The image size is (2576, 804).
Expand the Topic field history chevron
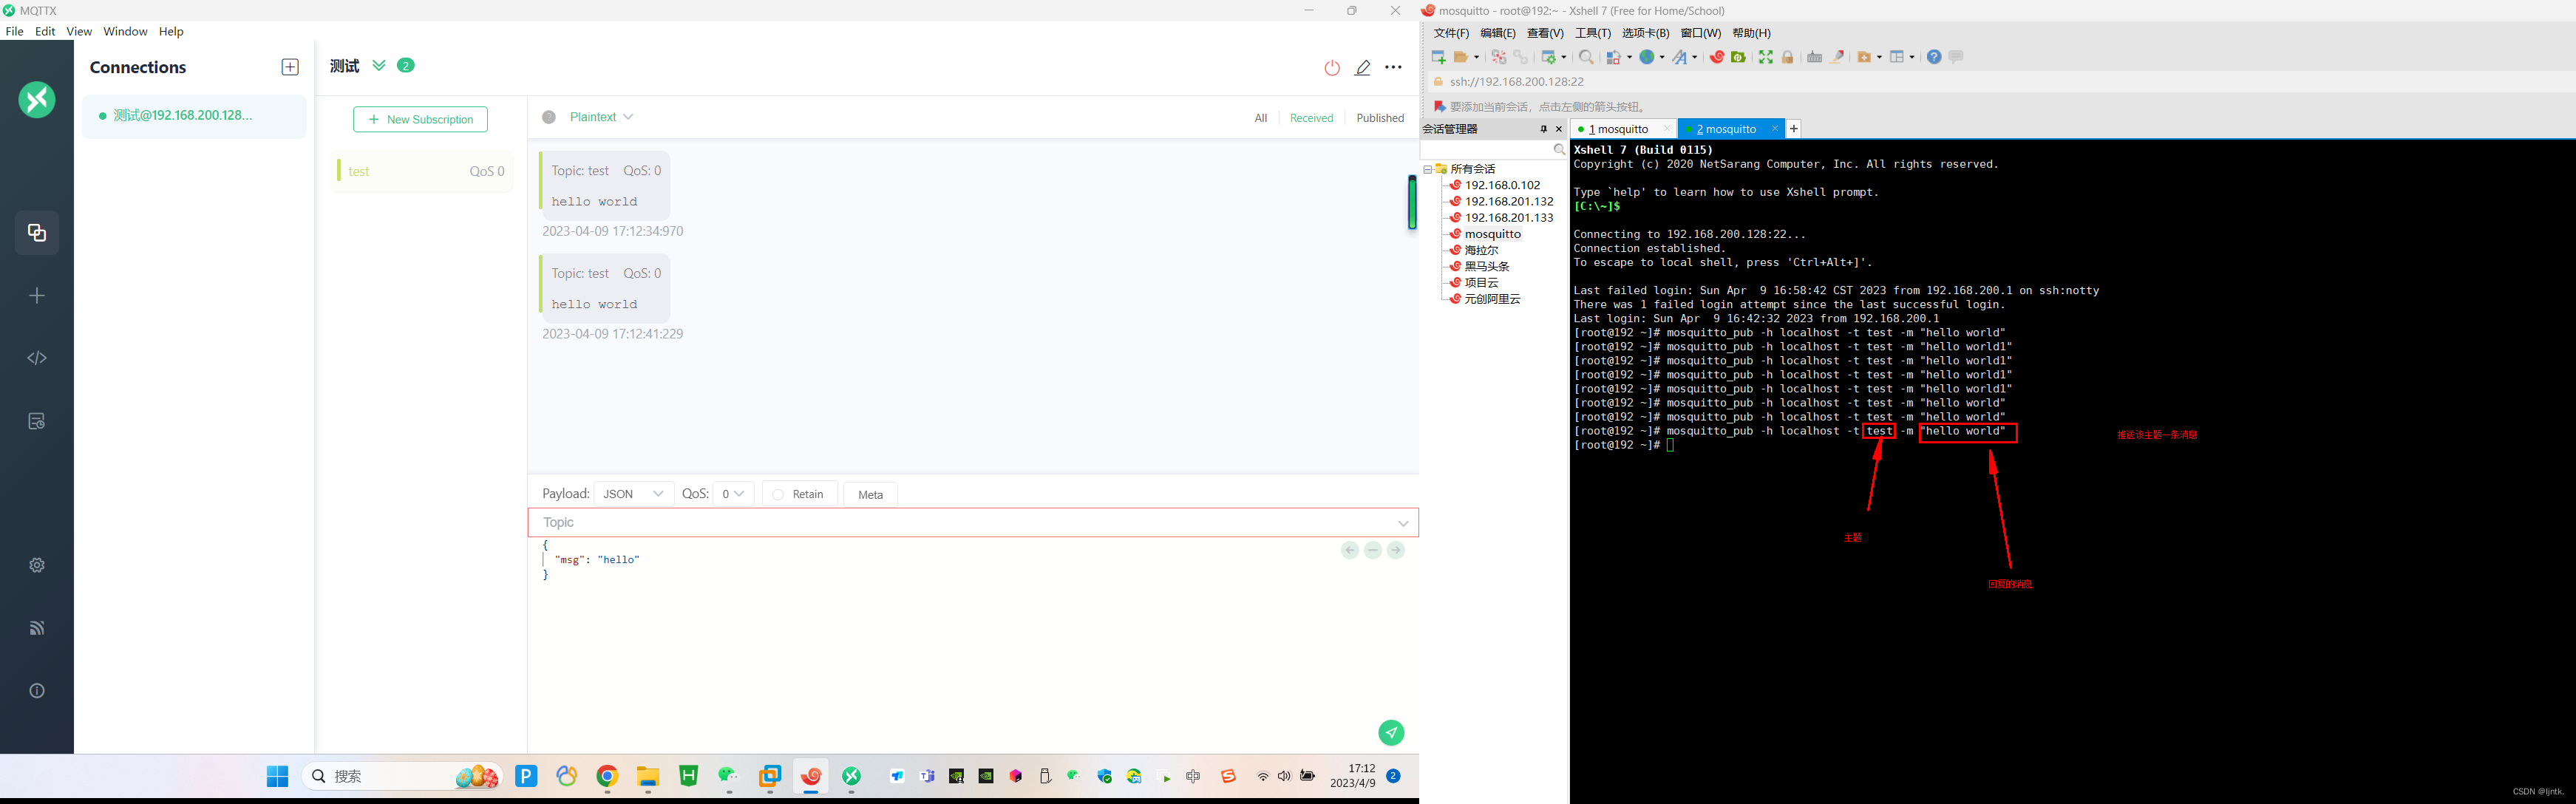pos(1403,523)
